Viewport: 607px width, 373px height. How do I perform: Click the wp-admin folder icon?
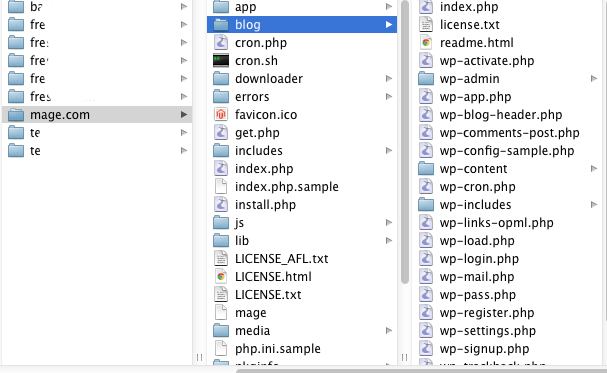[x=426, y=79]
